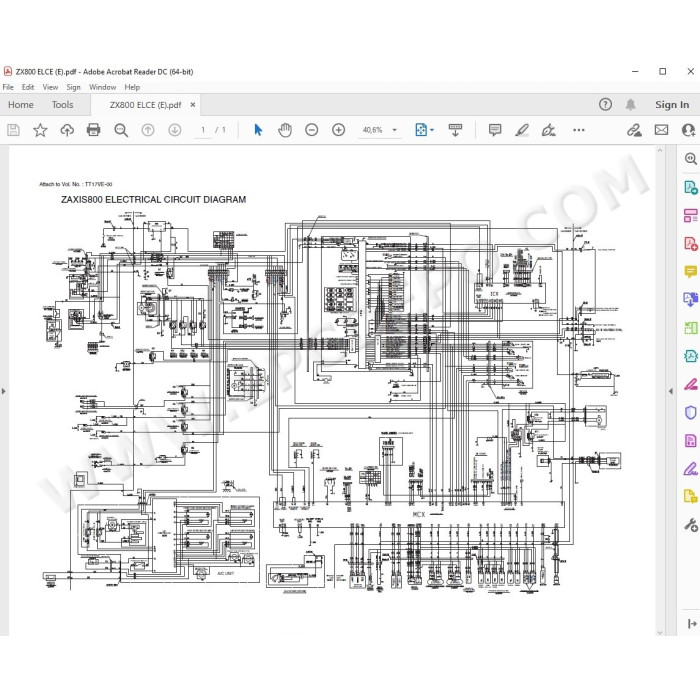Collapse the right tools pane arrow
Screen dimensions: 700x700
(671, 391)
